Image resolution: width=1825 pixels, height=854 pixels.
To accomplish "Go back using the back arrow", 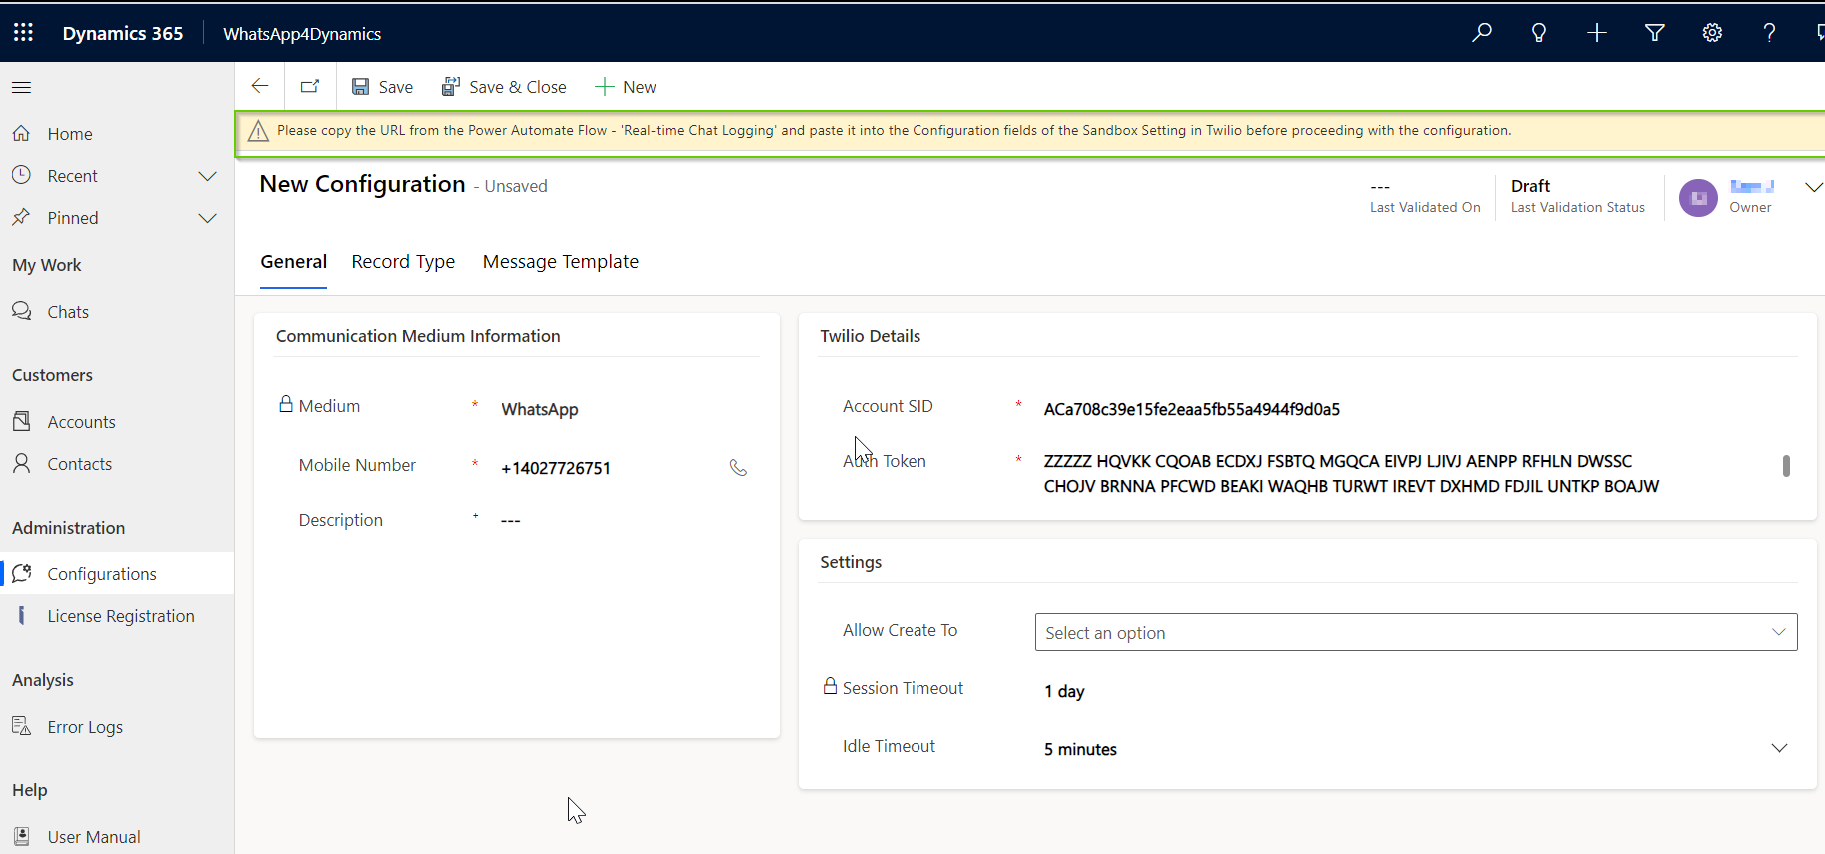I will [x=260, y=87].
